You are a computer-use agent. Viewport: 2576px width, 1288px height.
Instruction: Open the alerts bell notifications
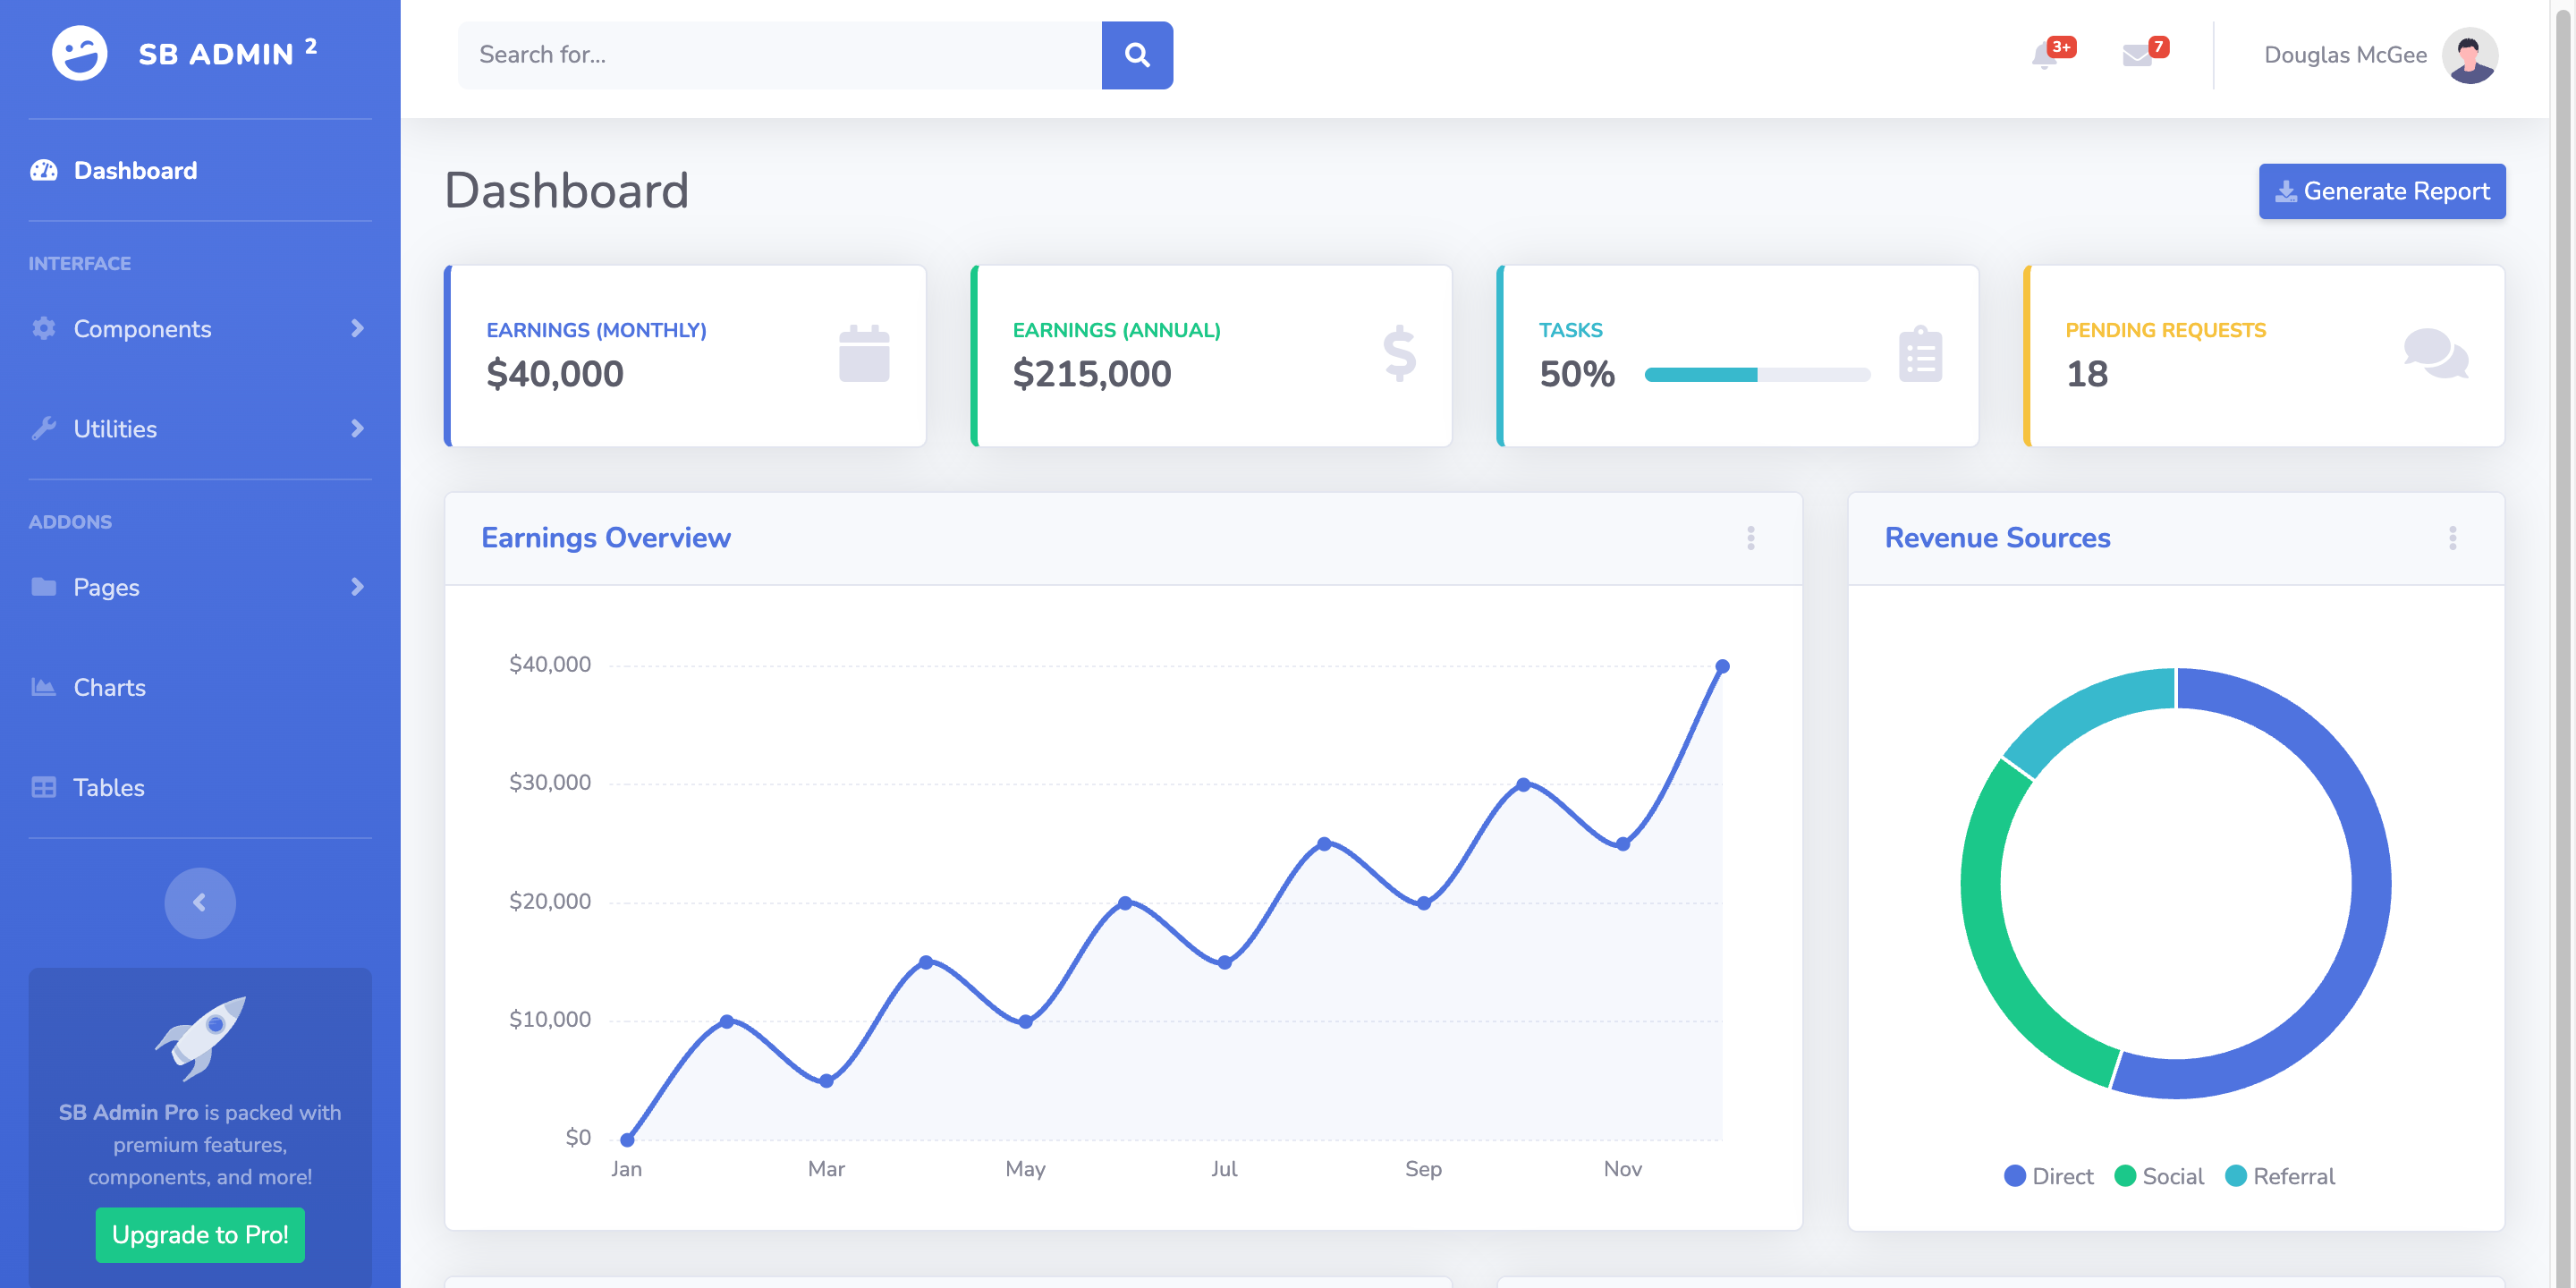[x=2045, y=56]
